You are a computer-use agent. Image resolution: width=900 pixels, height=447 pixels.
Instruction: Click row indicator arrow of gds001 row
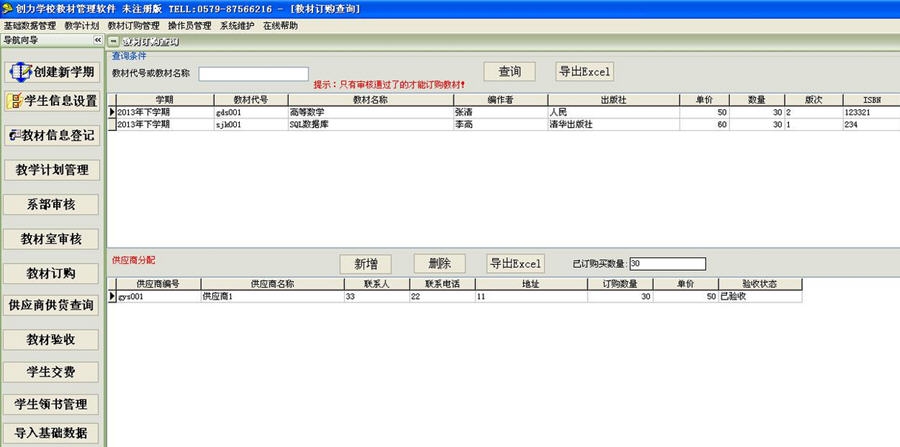click(x=112, y=112)
